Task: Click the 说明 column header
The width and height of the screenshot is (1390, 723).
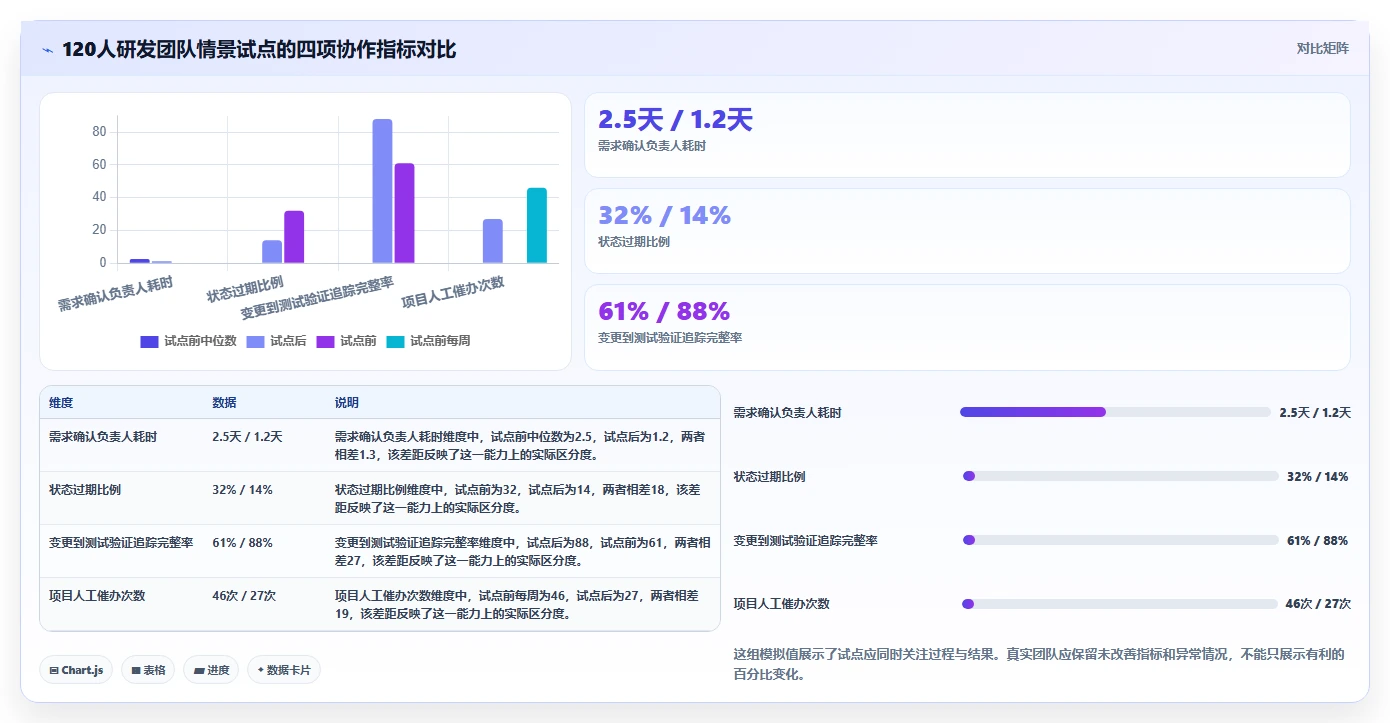Action: coord(347,403)
